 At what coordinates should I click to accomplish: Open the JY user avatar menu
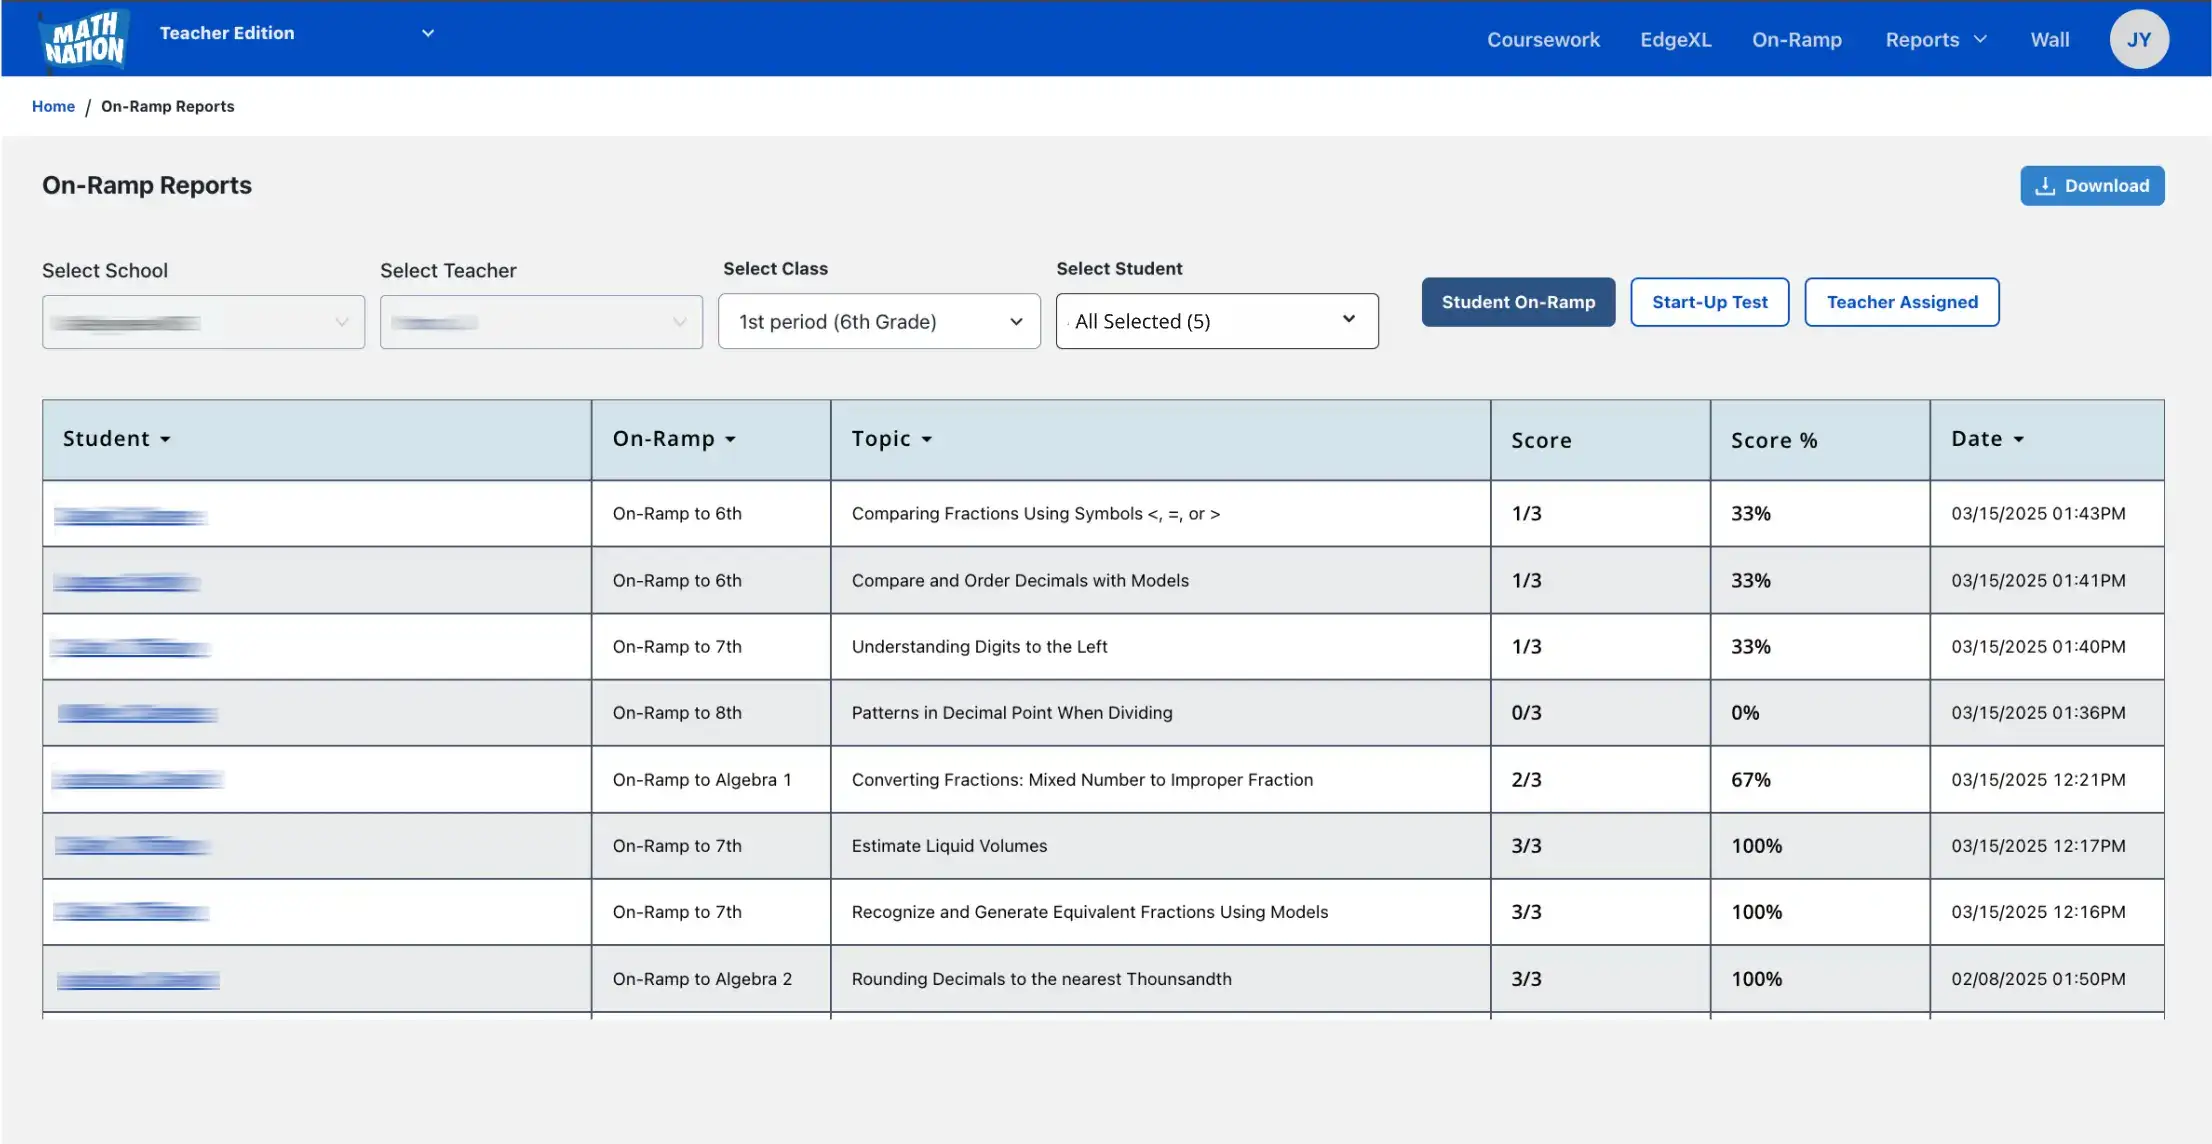(x=2138, y=40)
